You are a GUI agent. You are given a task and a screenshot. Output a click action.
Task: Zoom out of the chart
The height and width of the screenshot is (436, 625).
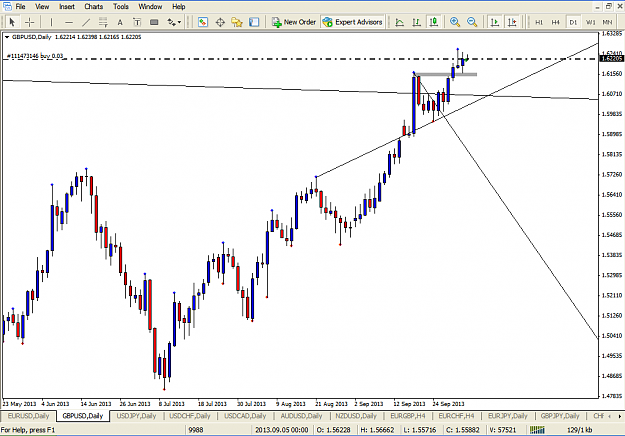pos(472,22)
